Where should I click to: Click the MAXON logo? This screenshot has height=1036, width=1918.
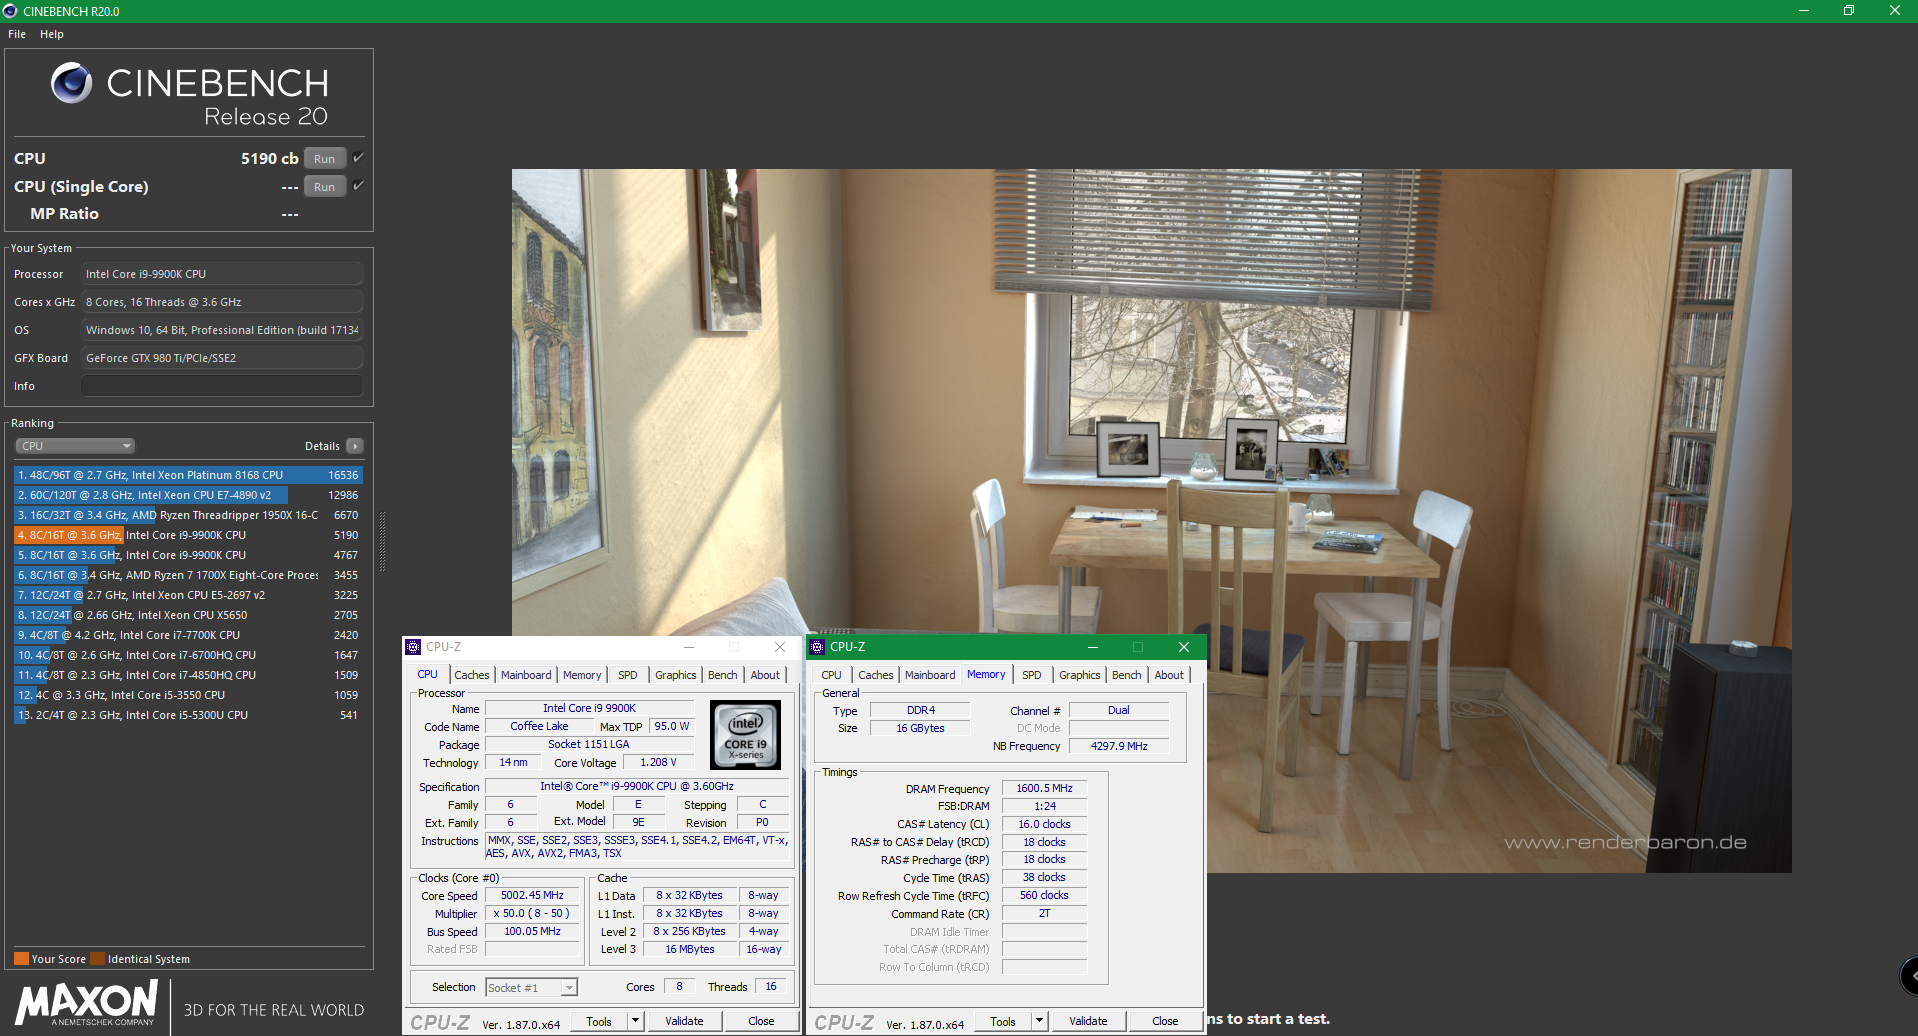[x=87, y=1002]
